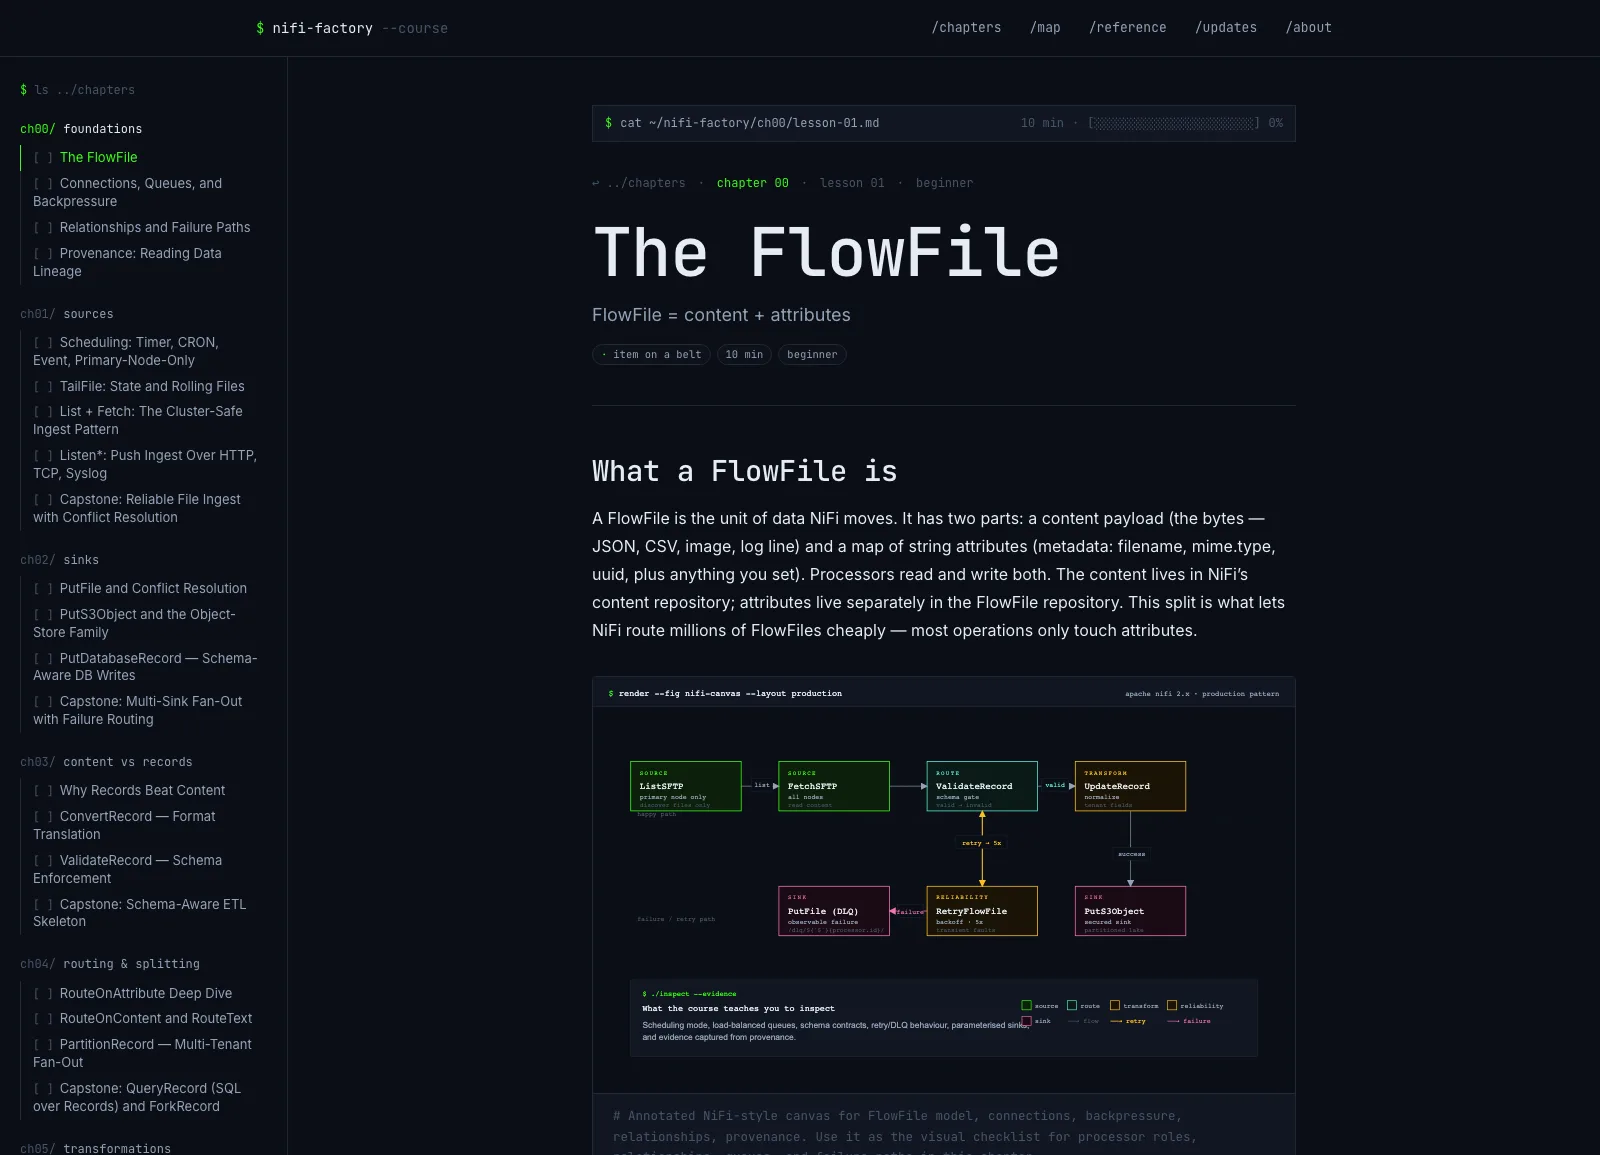Open the /updates nav link
Viewport: 1600px width, 1155px height.
coord(1226,28)
